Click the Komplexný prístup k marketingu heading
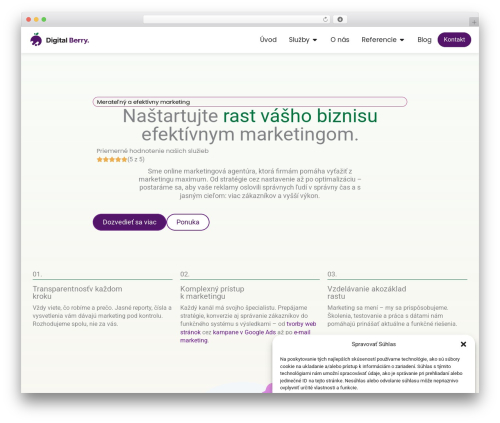Image resolution: width=500 pixels, height=423 pixels. coord(212,292)
